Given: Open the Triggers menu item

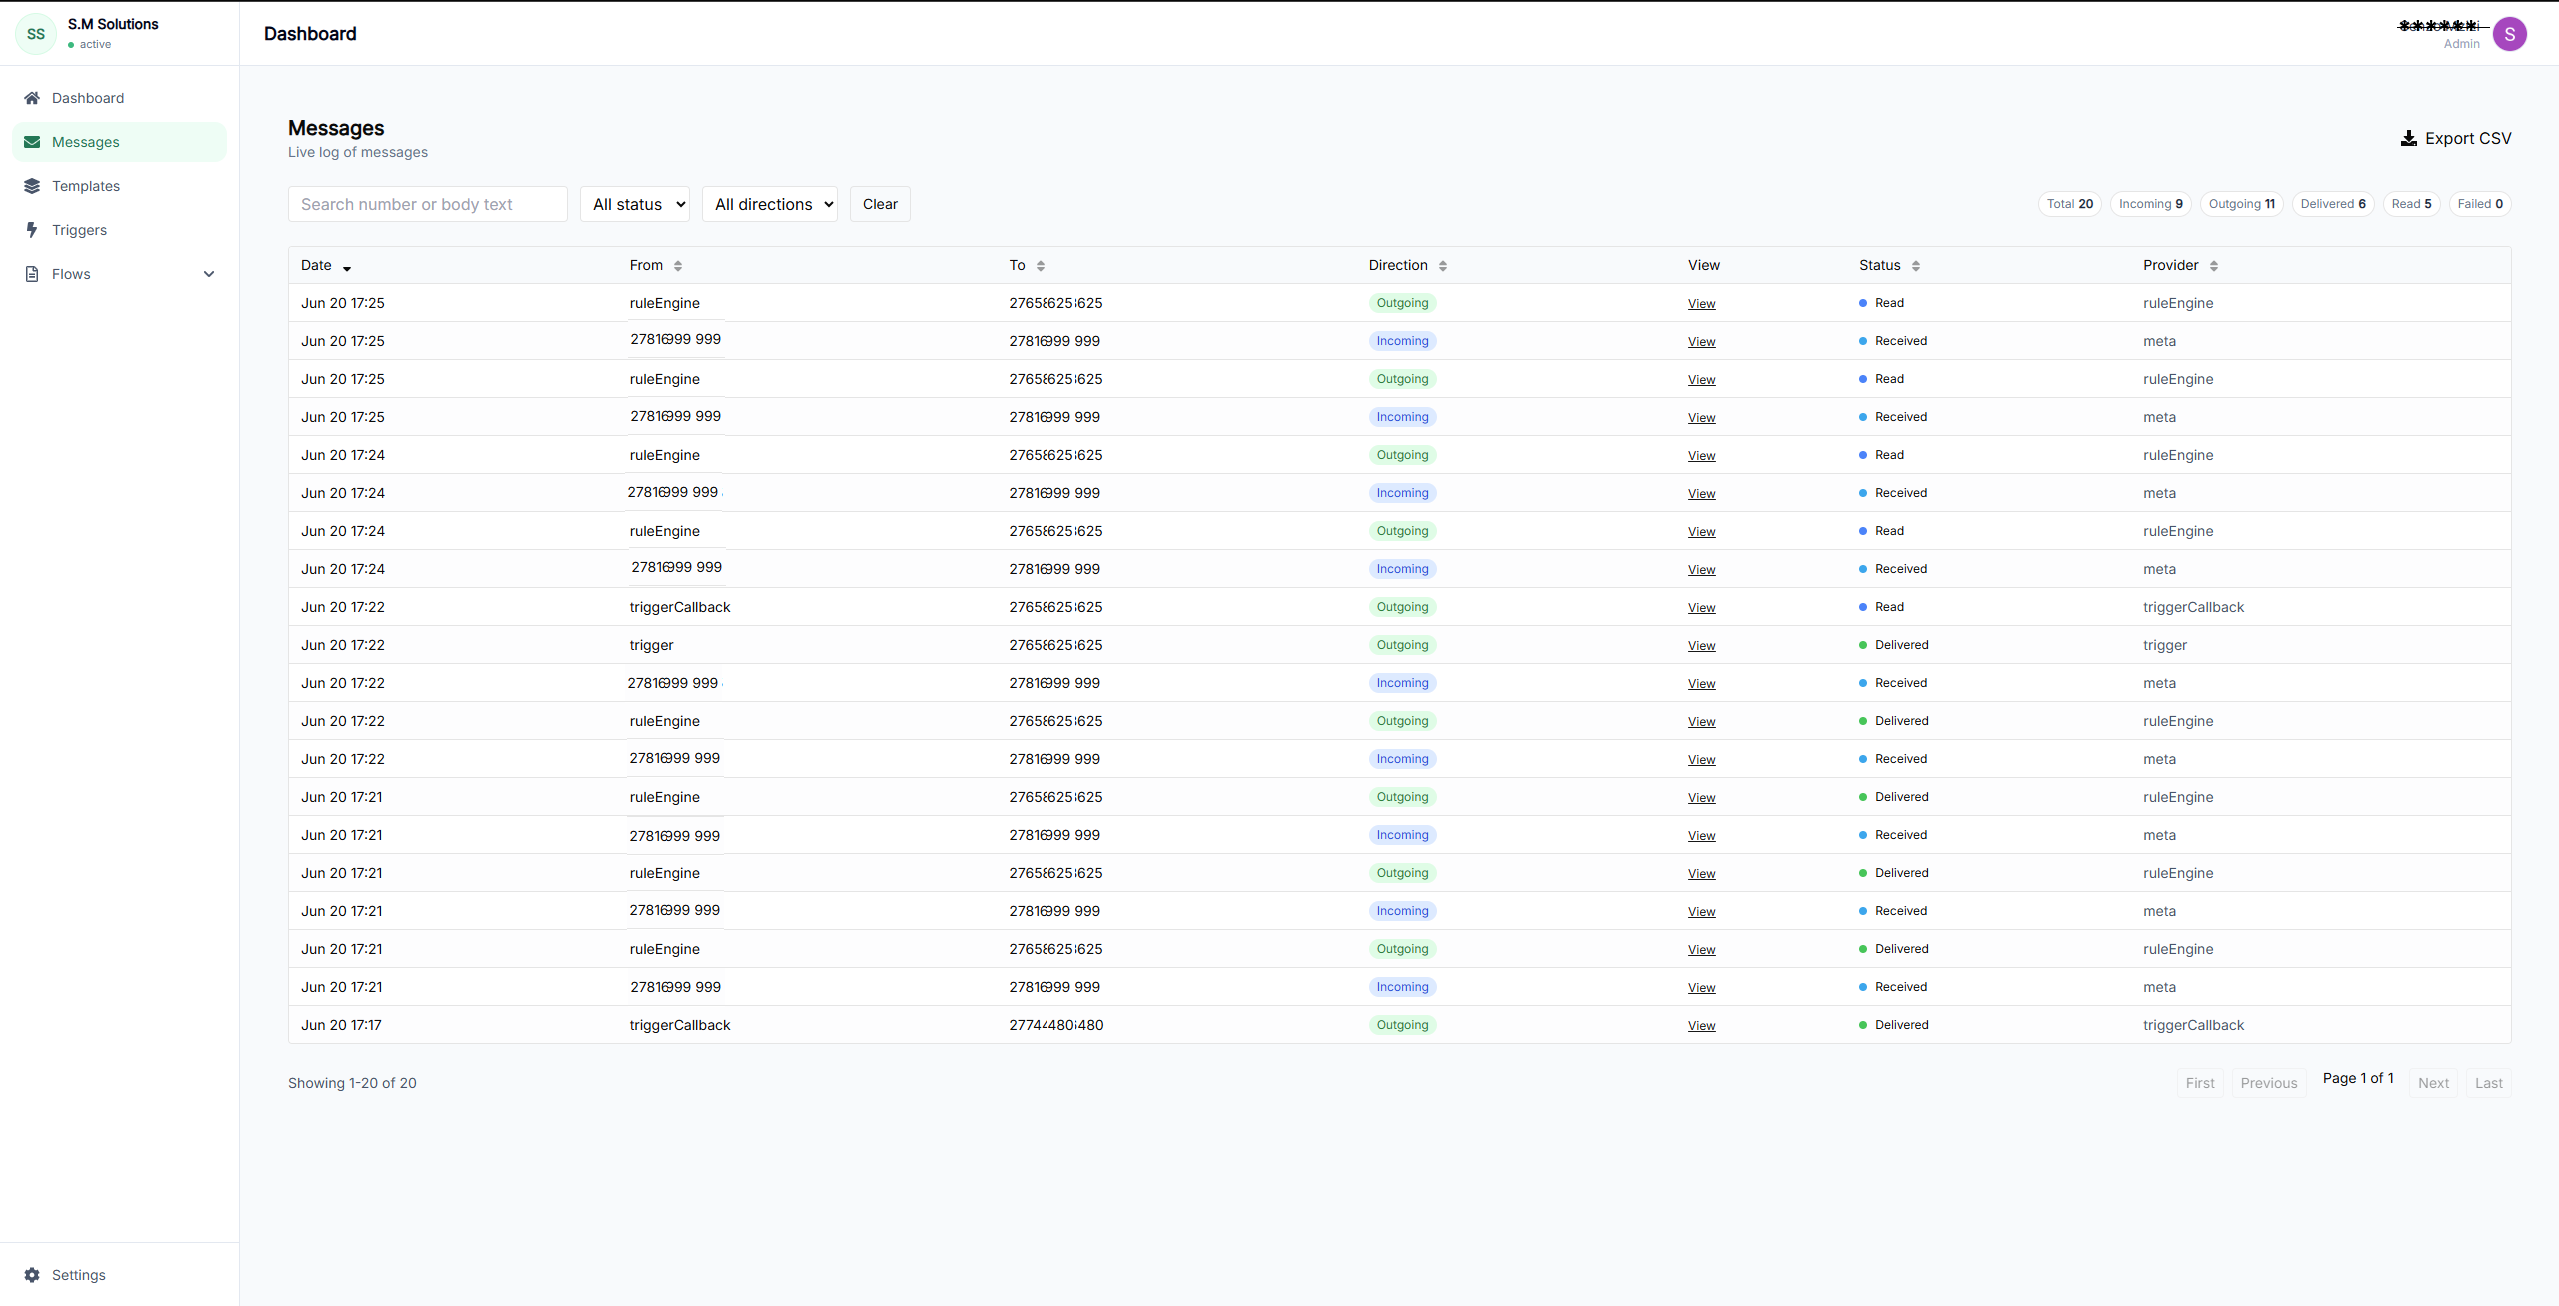Looking at the screenshot, I should pyautogui.click(x=120, y=230).
